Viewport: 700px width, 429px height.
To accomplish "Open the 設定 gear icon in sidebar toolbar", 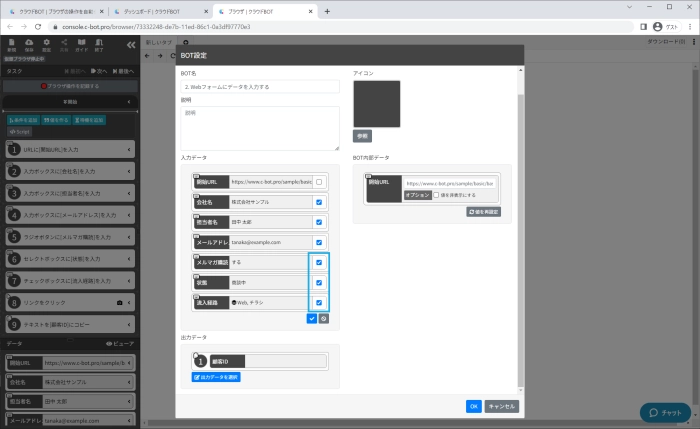I will [x=47, y=44].
